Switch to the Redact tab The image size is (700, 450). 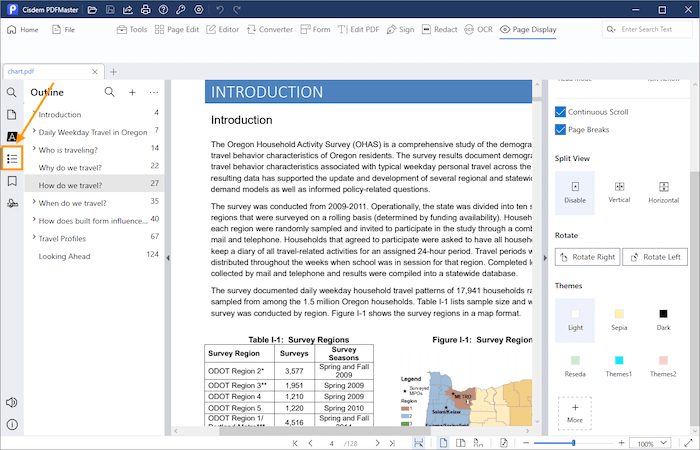tap(440, 29)
